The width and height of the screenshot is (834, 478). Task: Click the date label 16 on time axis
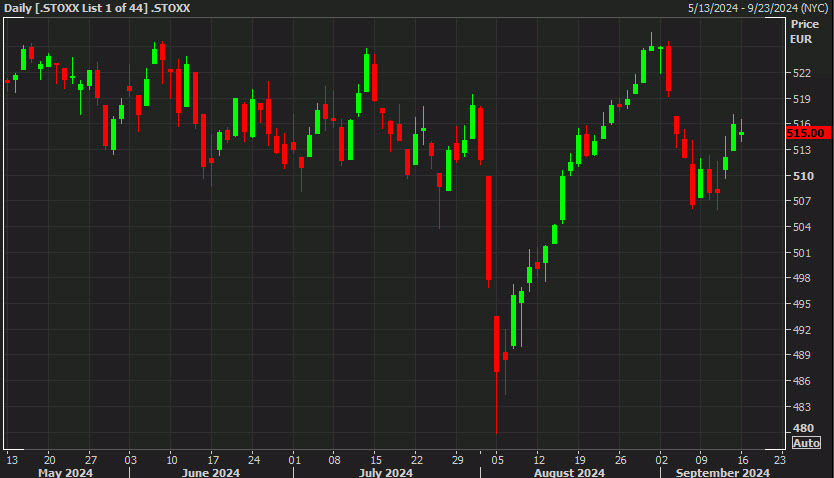pos(743,460)
